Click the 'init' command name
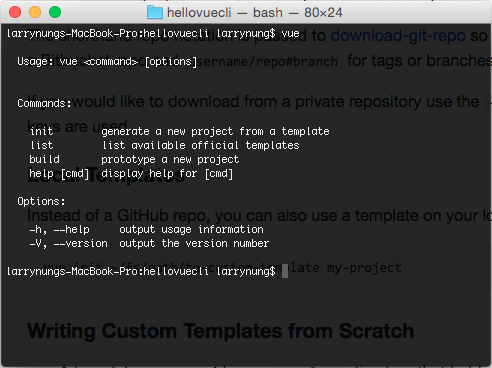 tap(41, 131)
